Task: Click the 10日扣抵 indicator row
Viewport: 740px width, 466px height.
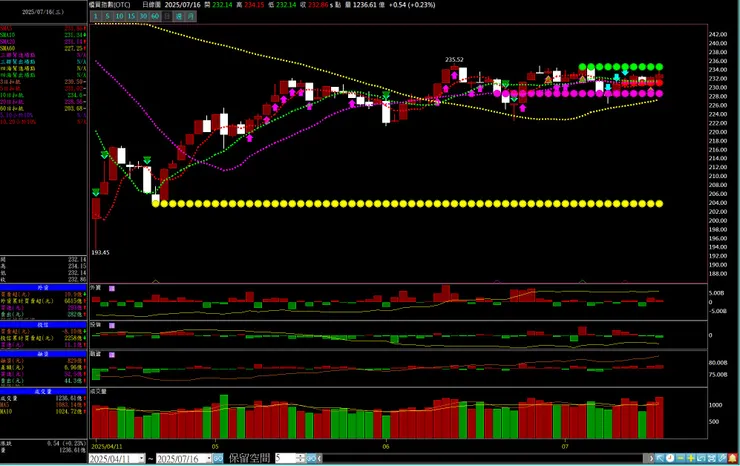Action: pos(43,95)
